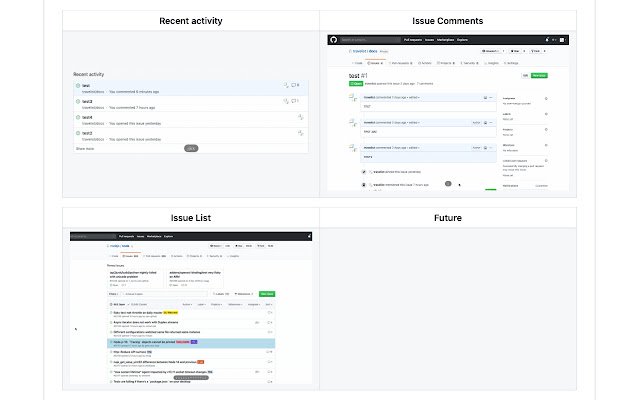The height and width of the screenshot is (400, 640).
Task: Click the Milestone gear icon in sidebar
Action: (x=546, y=145)
